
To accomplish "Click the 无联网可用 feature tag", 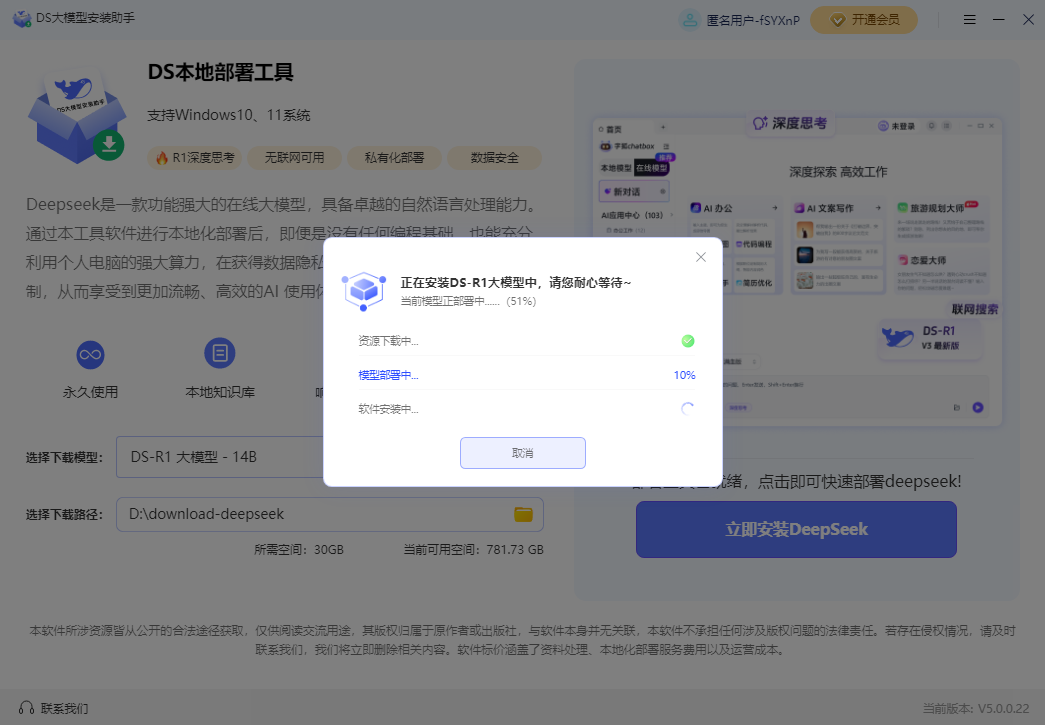I will pyautogui.click(x=294, y=158).
